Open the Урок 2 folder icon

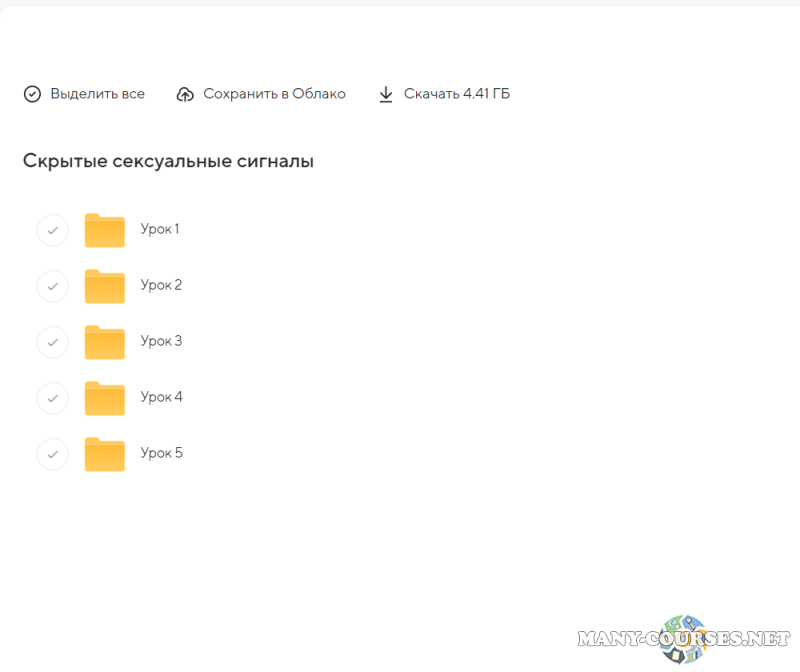[x=104, y=286]
